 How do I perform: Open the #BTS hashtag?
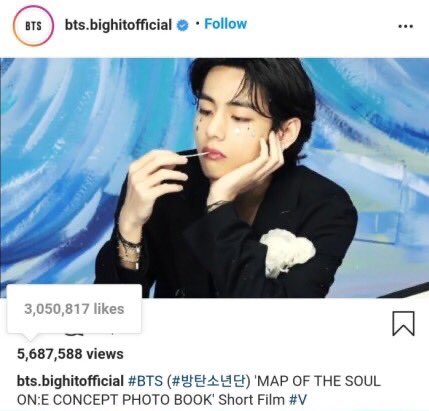(x=145, y=381)
